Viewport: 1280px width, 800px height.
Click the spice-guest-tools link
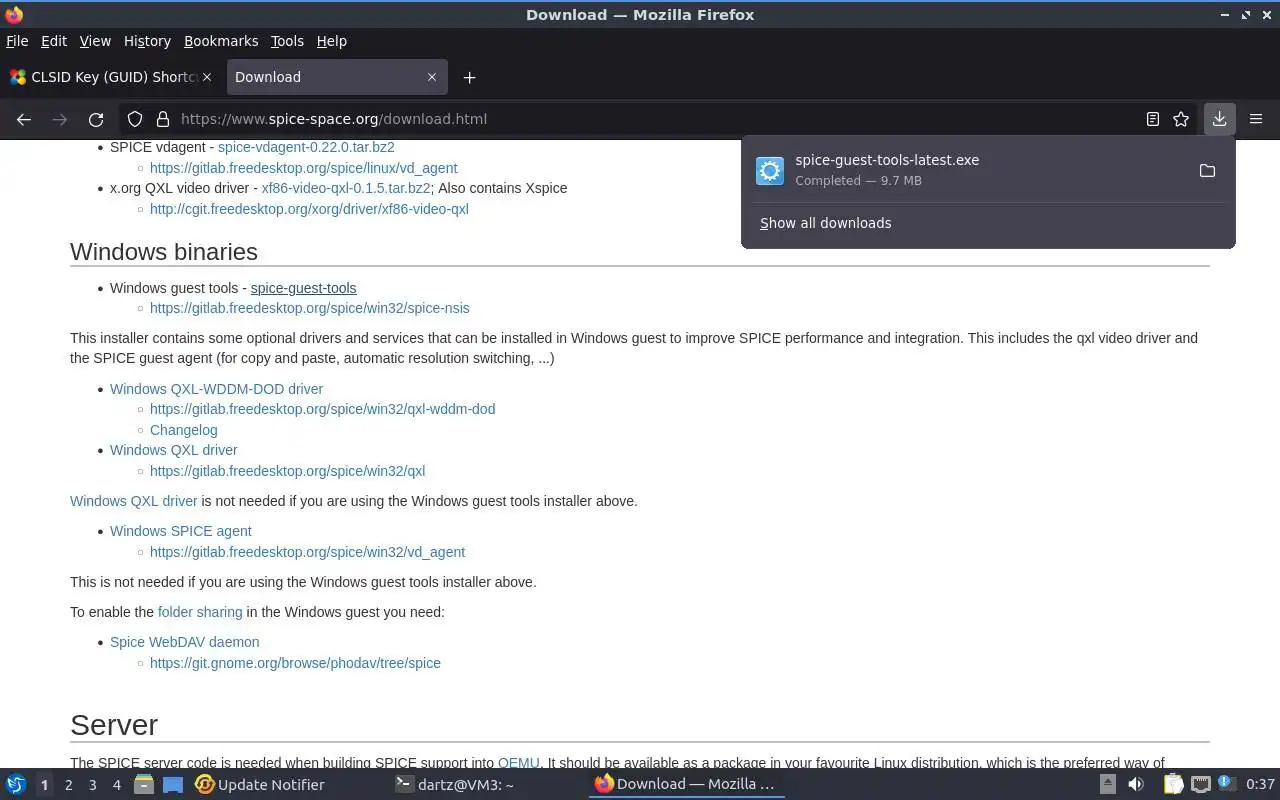[303, 288]
